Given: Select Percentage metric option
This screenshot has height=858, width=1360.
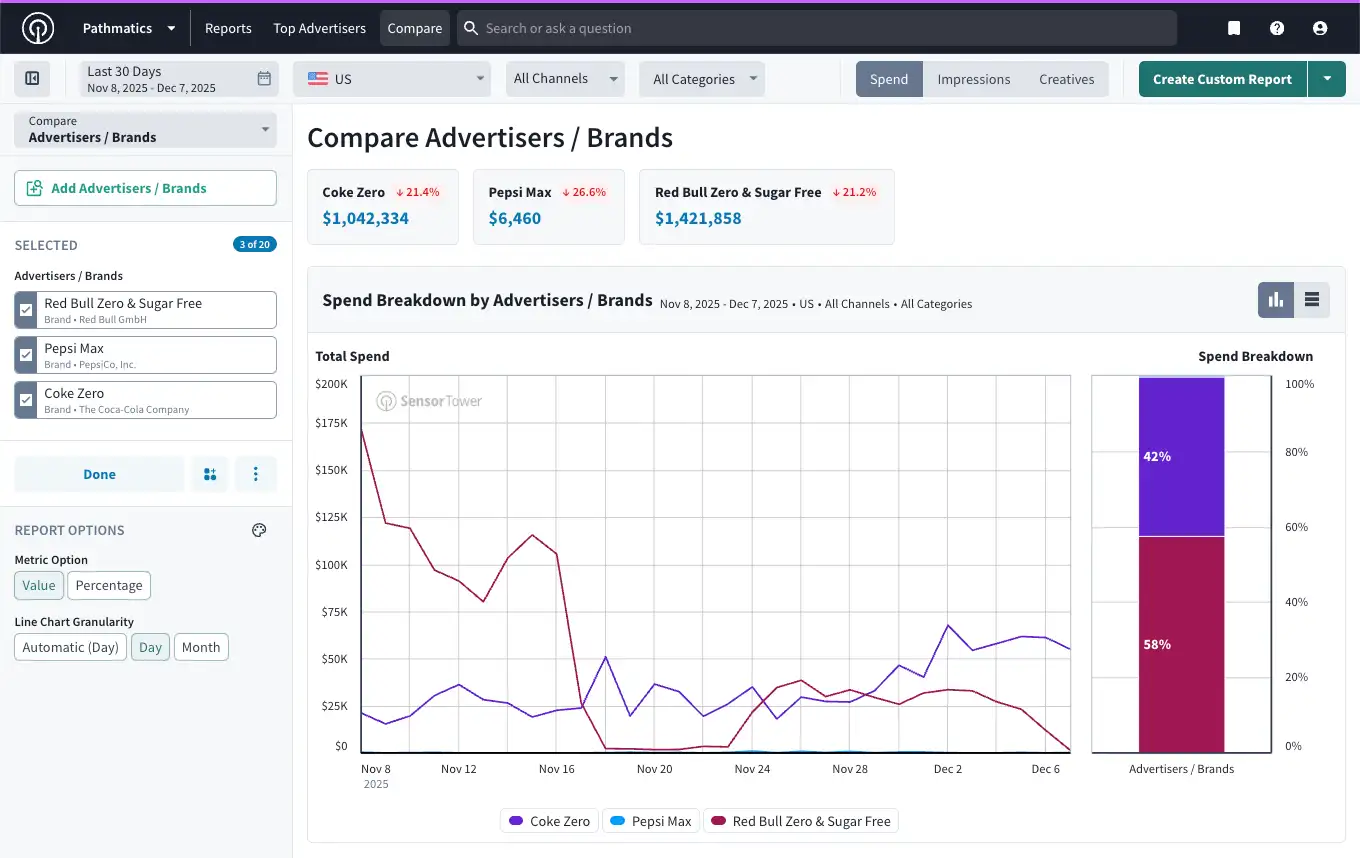Looking at the screenshot, I should (x=109, y=586).
